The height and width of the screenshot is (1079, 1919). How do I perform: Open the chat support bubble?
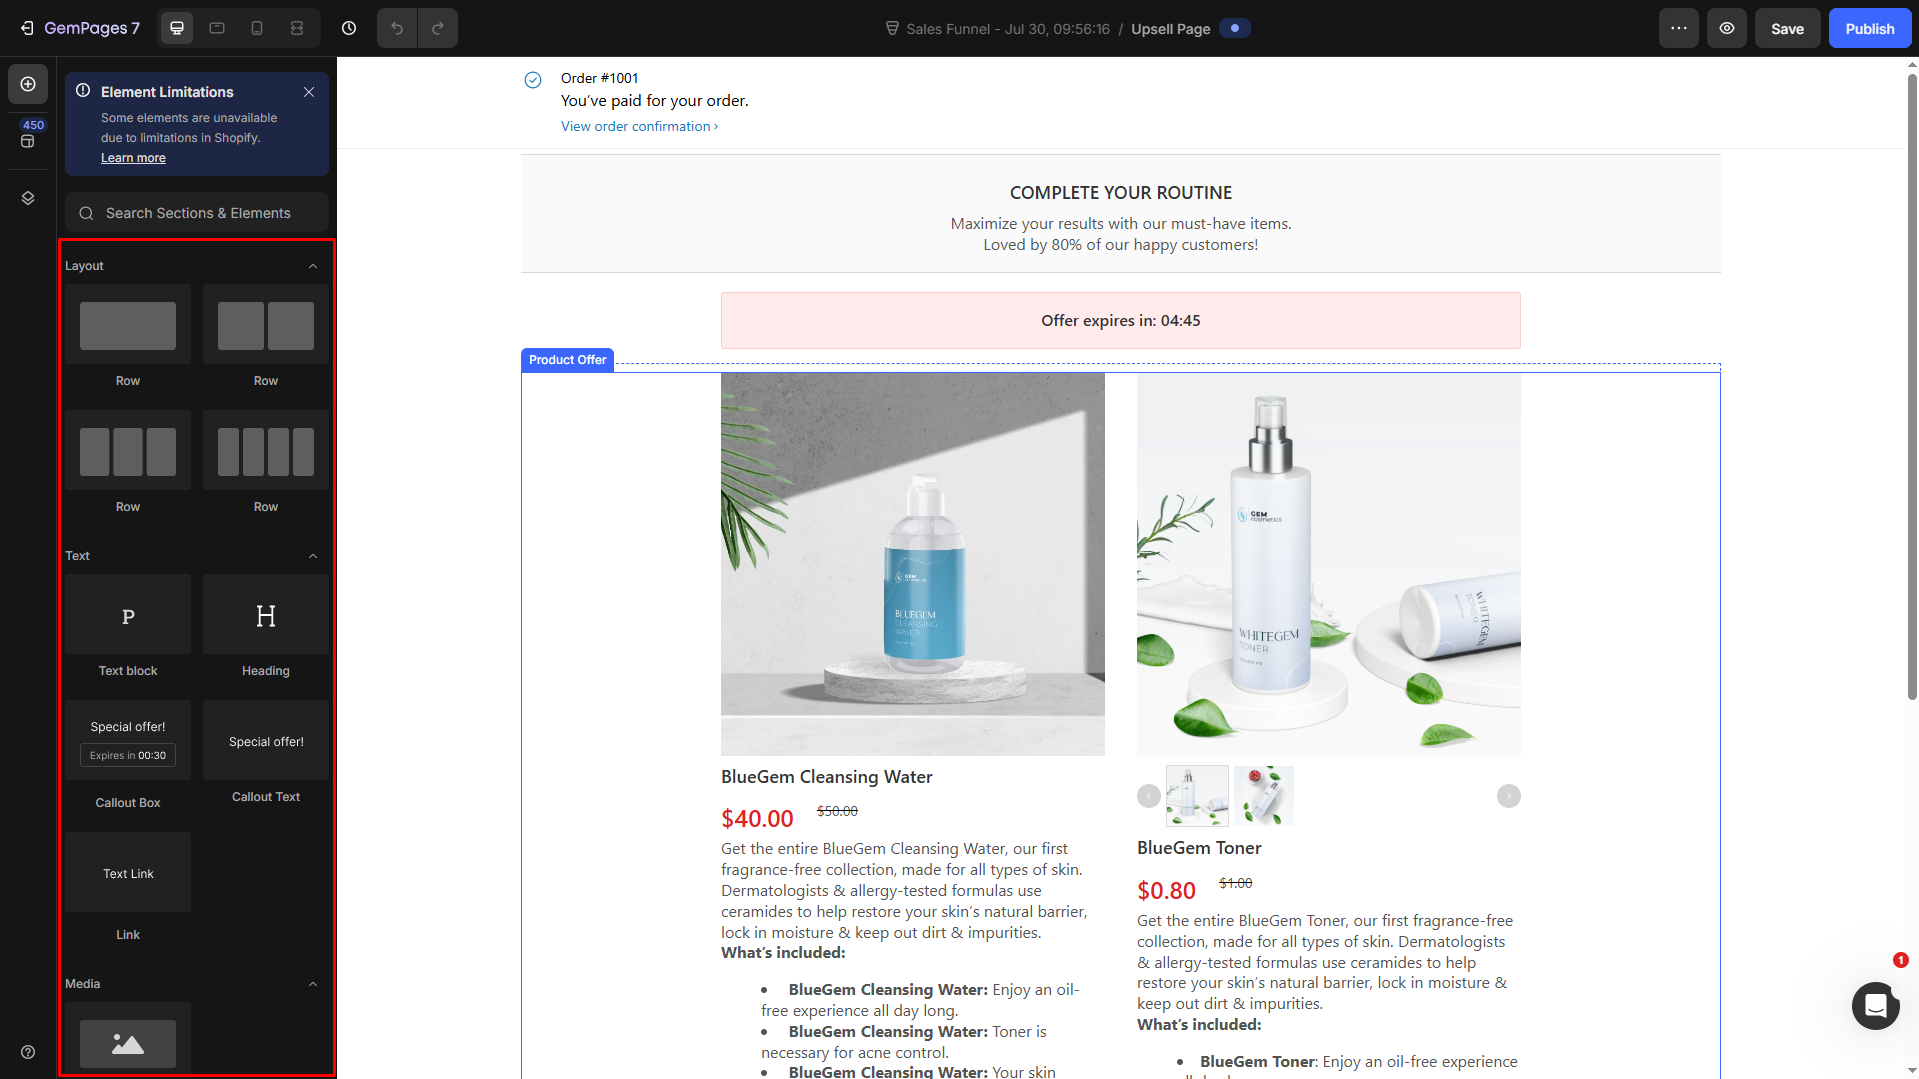click(1875, 1005)
